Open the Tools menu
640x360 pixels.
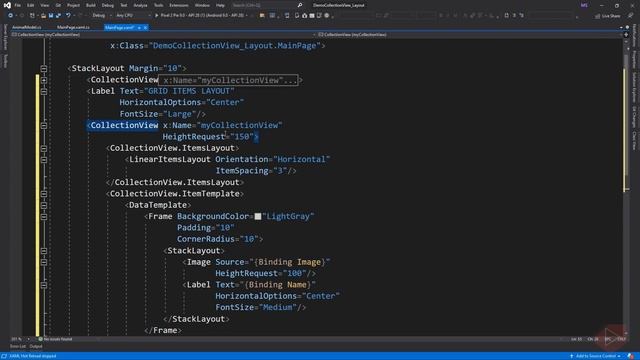coord(158,5)
